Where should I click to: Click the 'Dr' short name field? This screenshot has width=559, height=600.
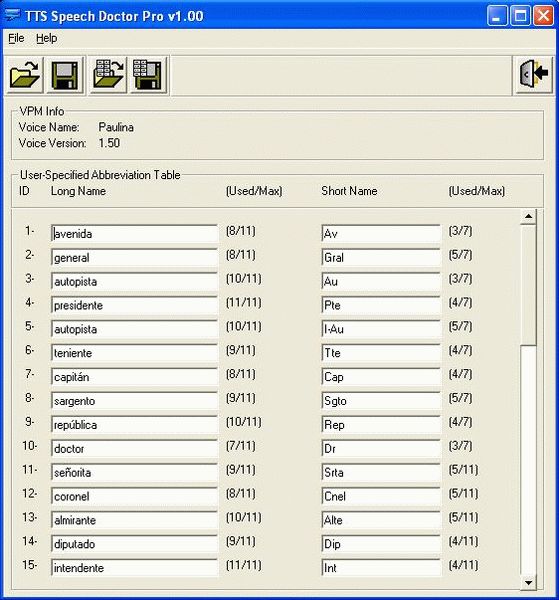point(381,448)
